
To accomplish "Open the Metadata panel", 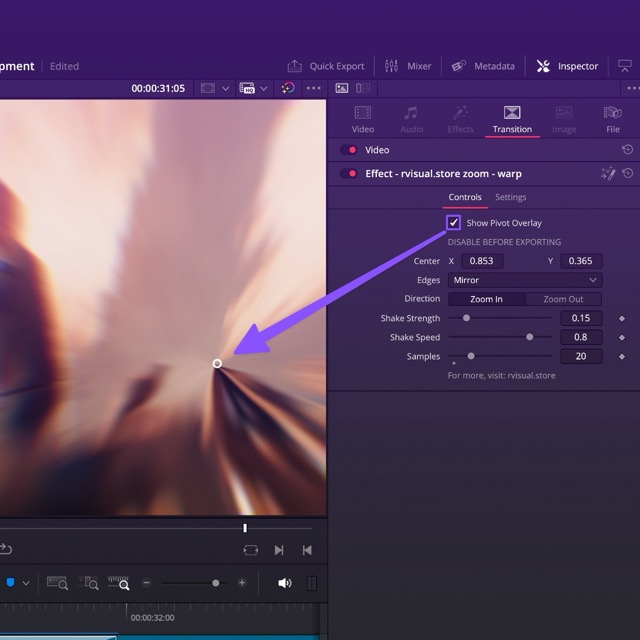I will (483, 66).
